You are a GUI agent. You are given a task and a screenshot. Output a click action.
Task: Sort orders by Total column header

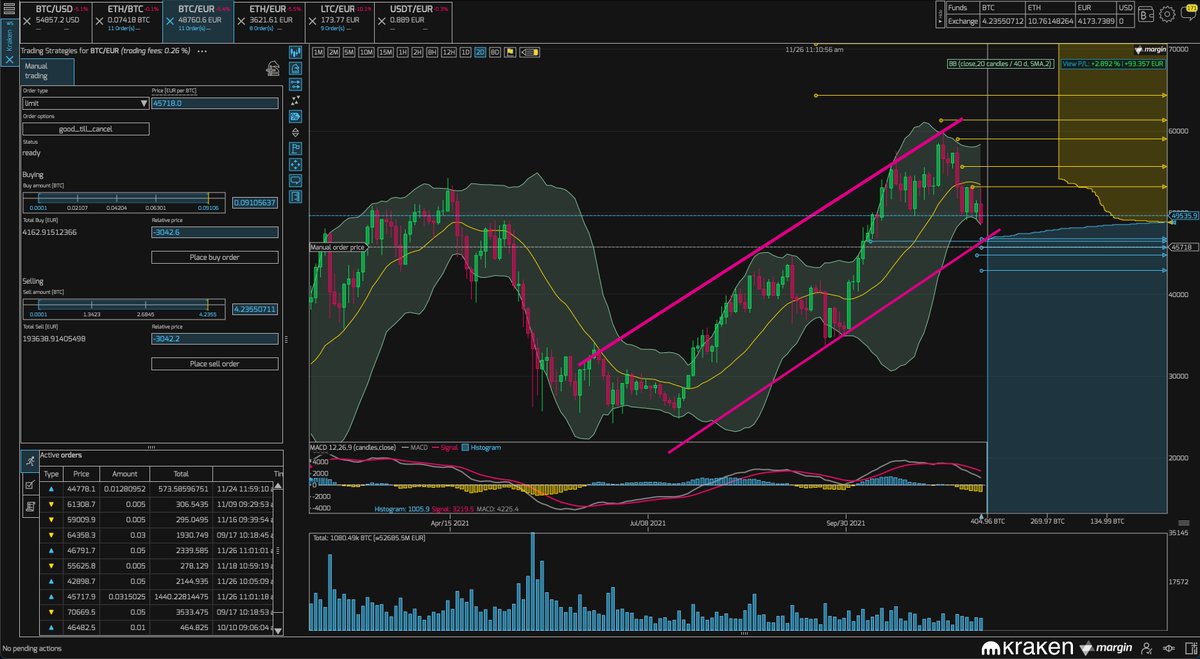(x=182, y=474)
